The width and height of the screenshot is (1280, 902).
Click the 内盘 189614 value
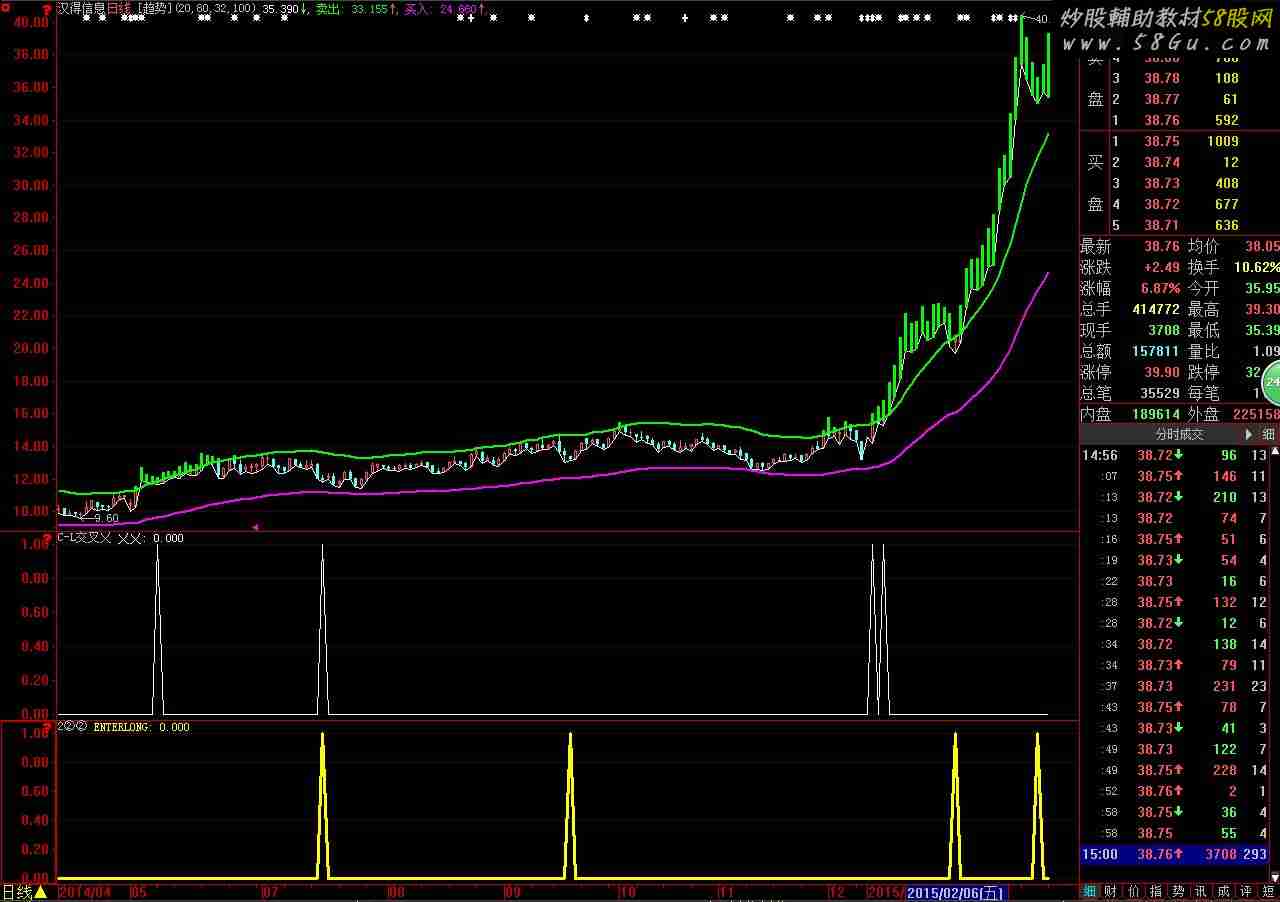coord(1156,414)
